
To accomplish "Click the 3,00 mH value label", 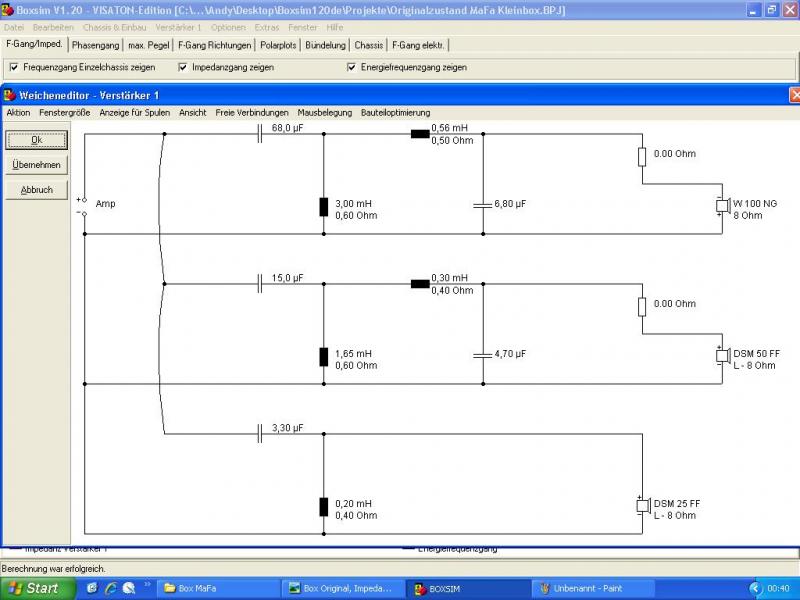I will [x=354, y=204].
